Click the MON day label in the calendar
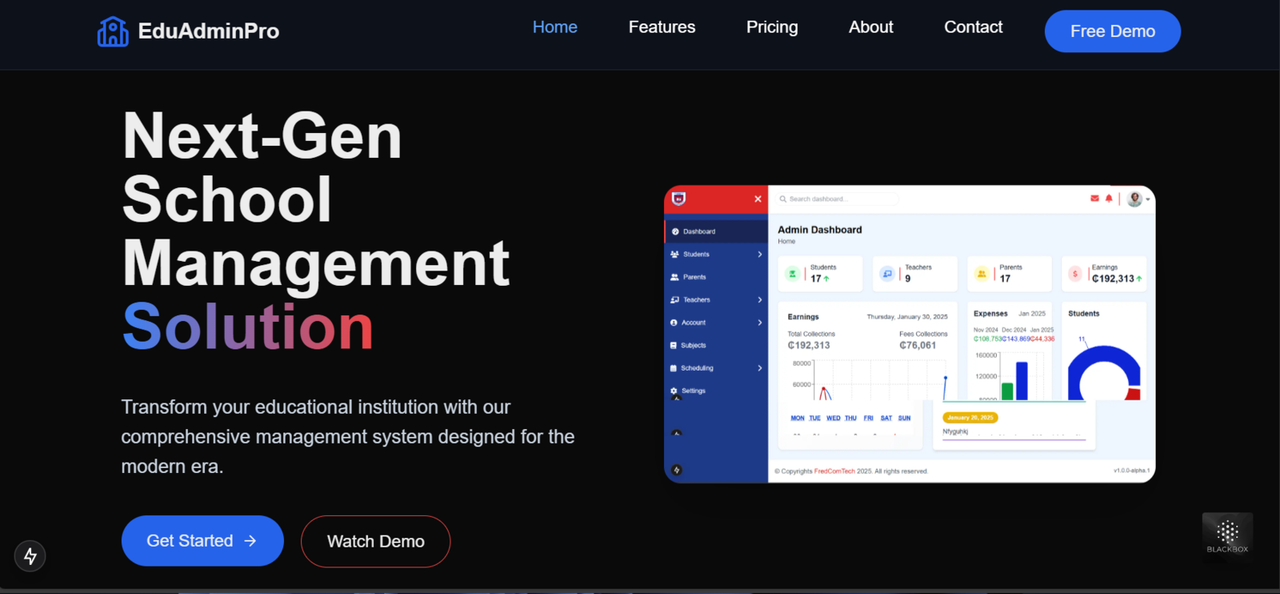This screenshot has width=1280, height=594. click(797, 418)
